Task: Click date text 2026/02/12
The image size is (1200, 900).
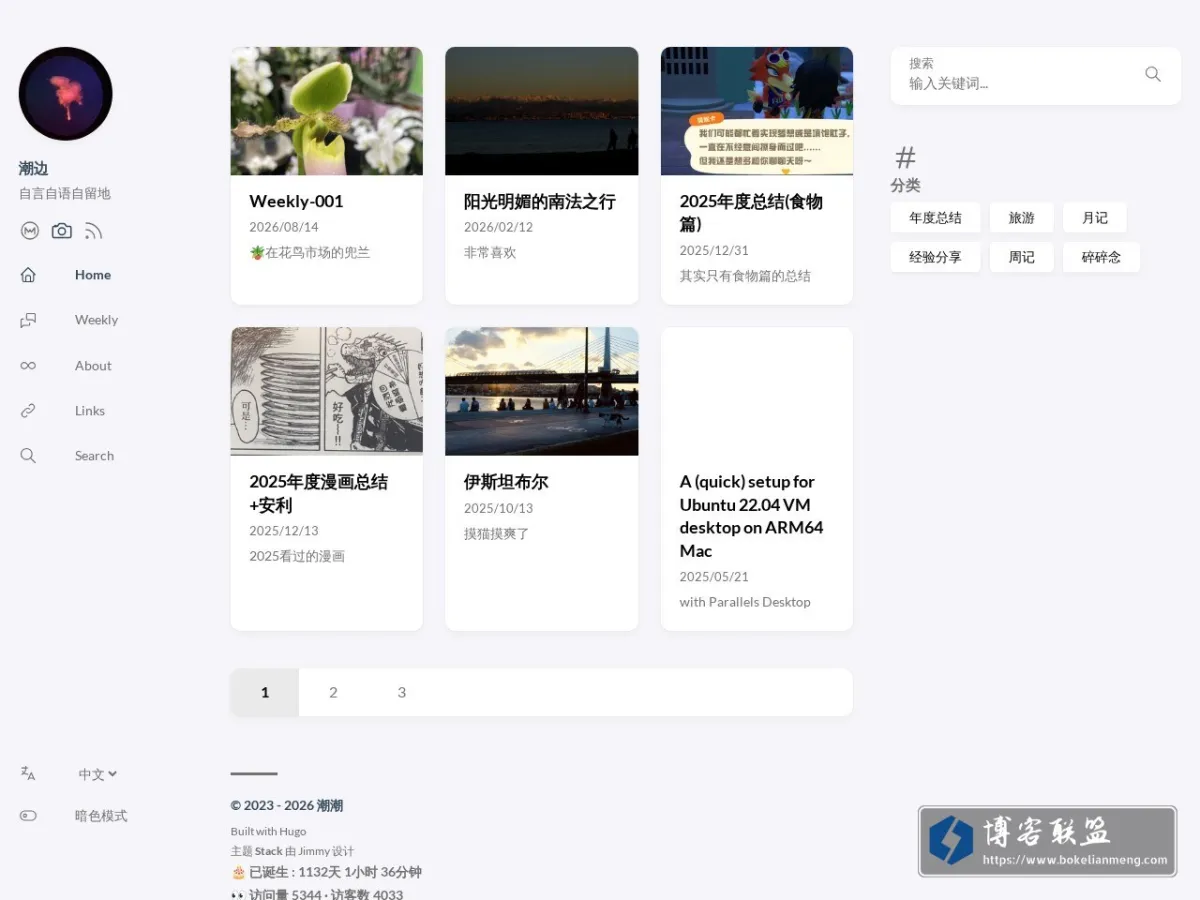Action: tap(498, 227)
